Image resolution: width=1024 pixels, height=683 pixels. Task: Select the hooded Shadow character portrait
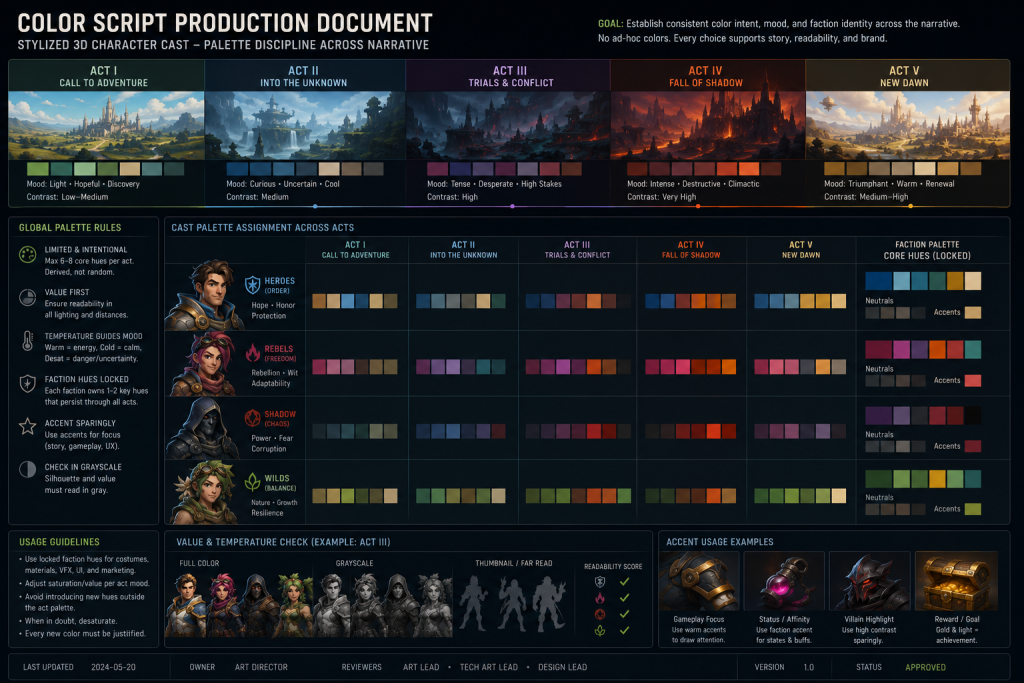[x=204, y=428]
